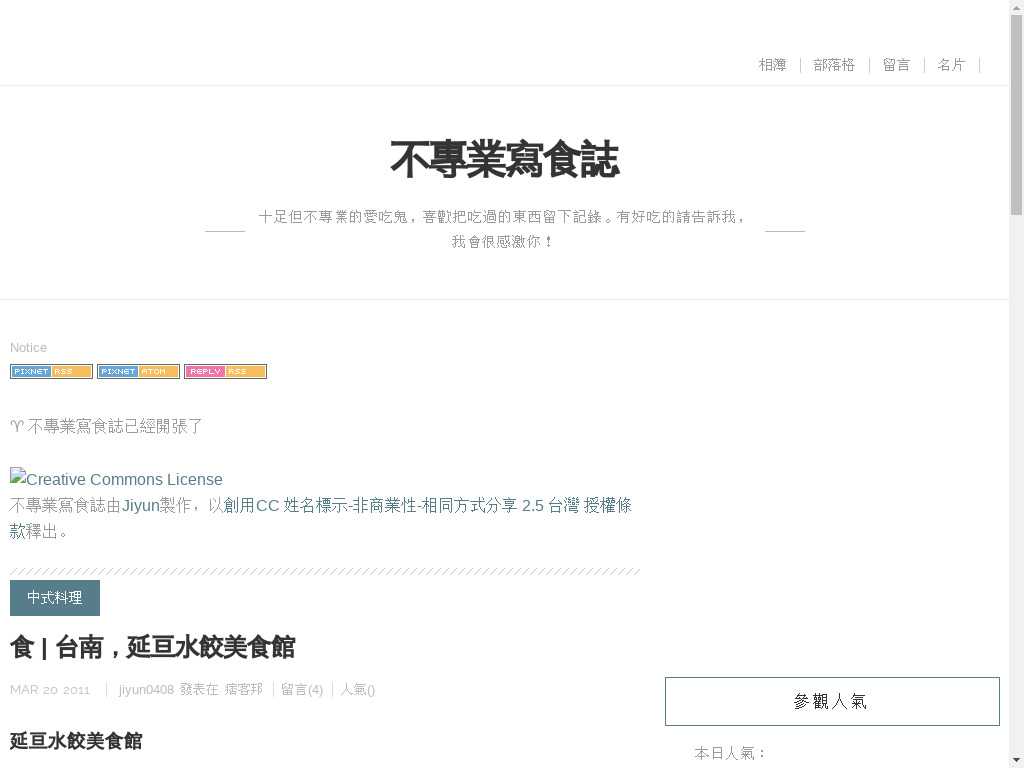Viewport: 1024px width, 768px height.
Task: Click the PIXNET RSS feed badge
Action: pos(51,371)
